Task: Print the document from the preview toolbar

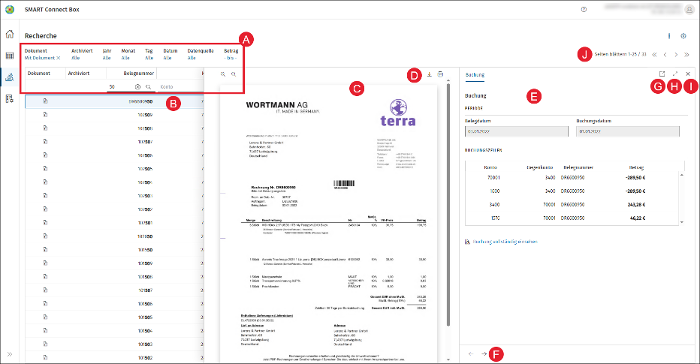Action: pyautogui.click(x=440, y=75)
